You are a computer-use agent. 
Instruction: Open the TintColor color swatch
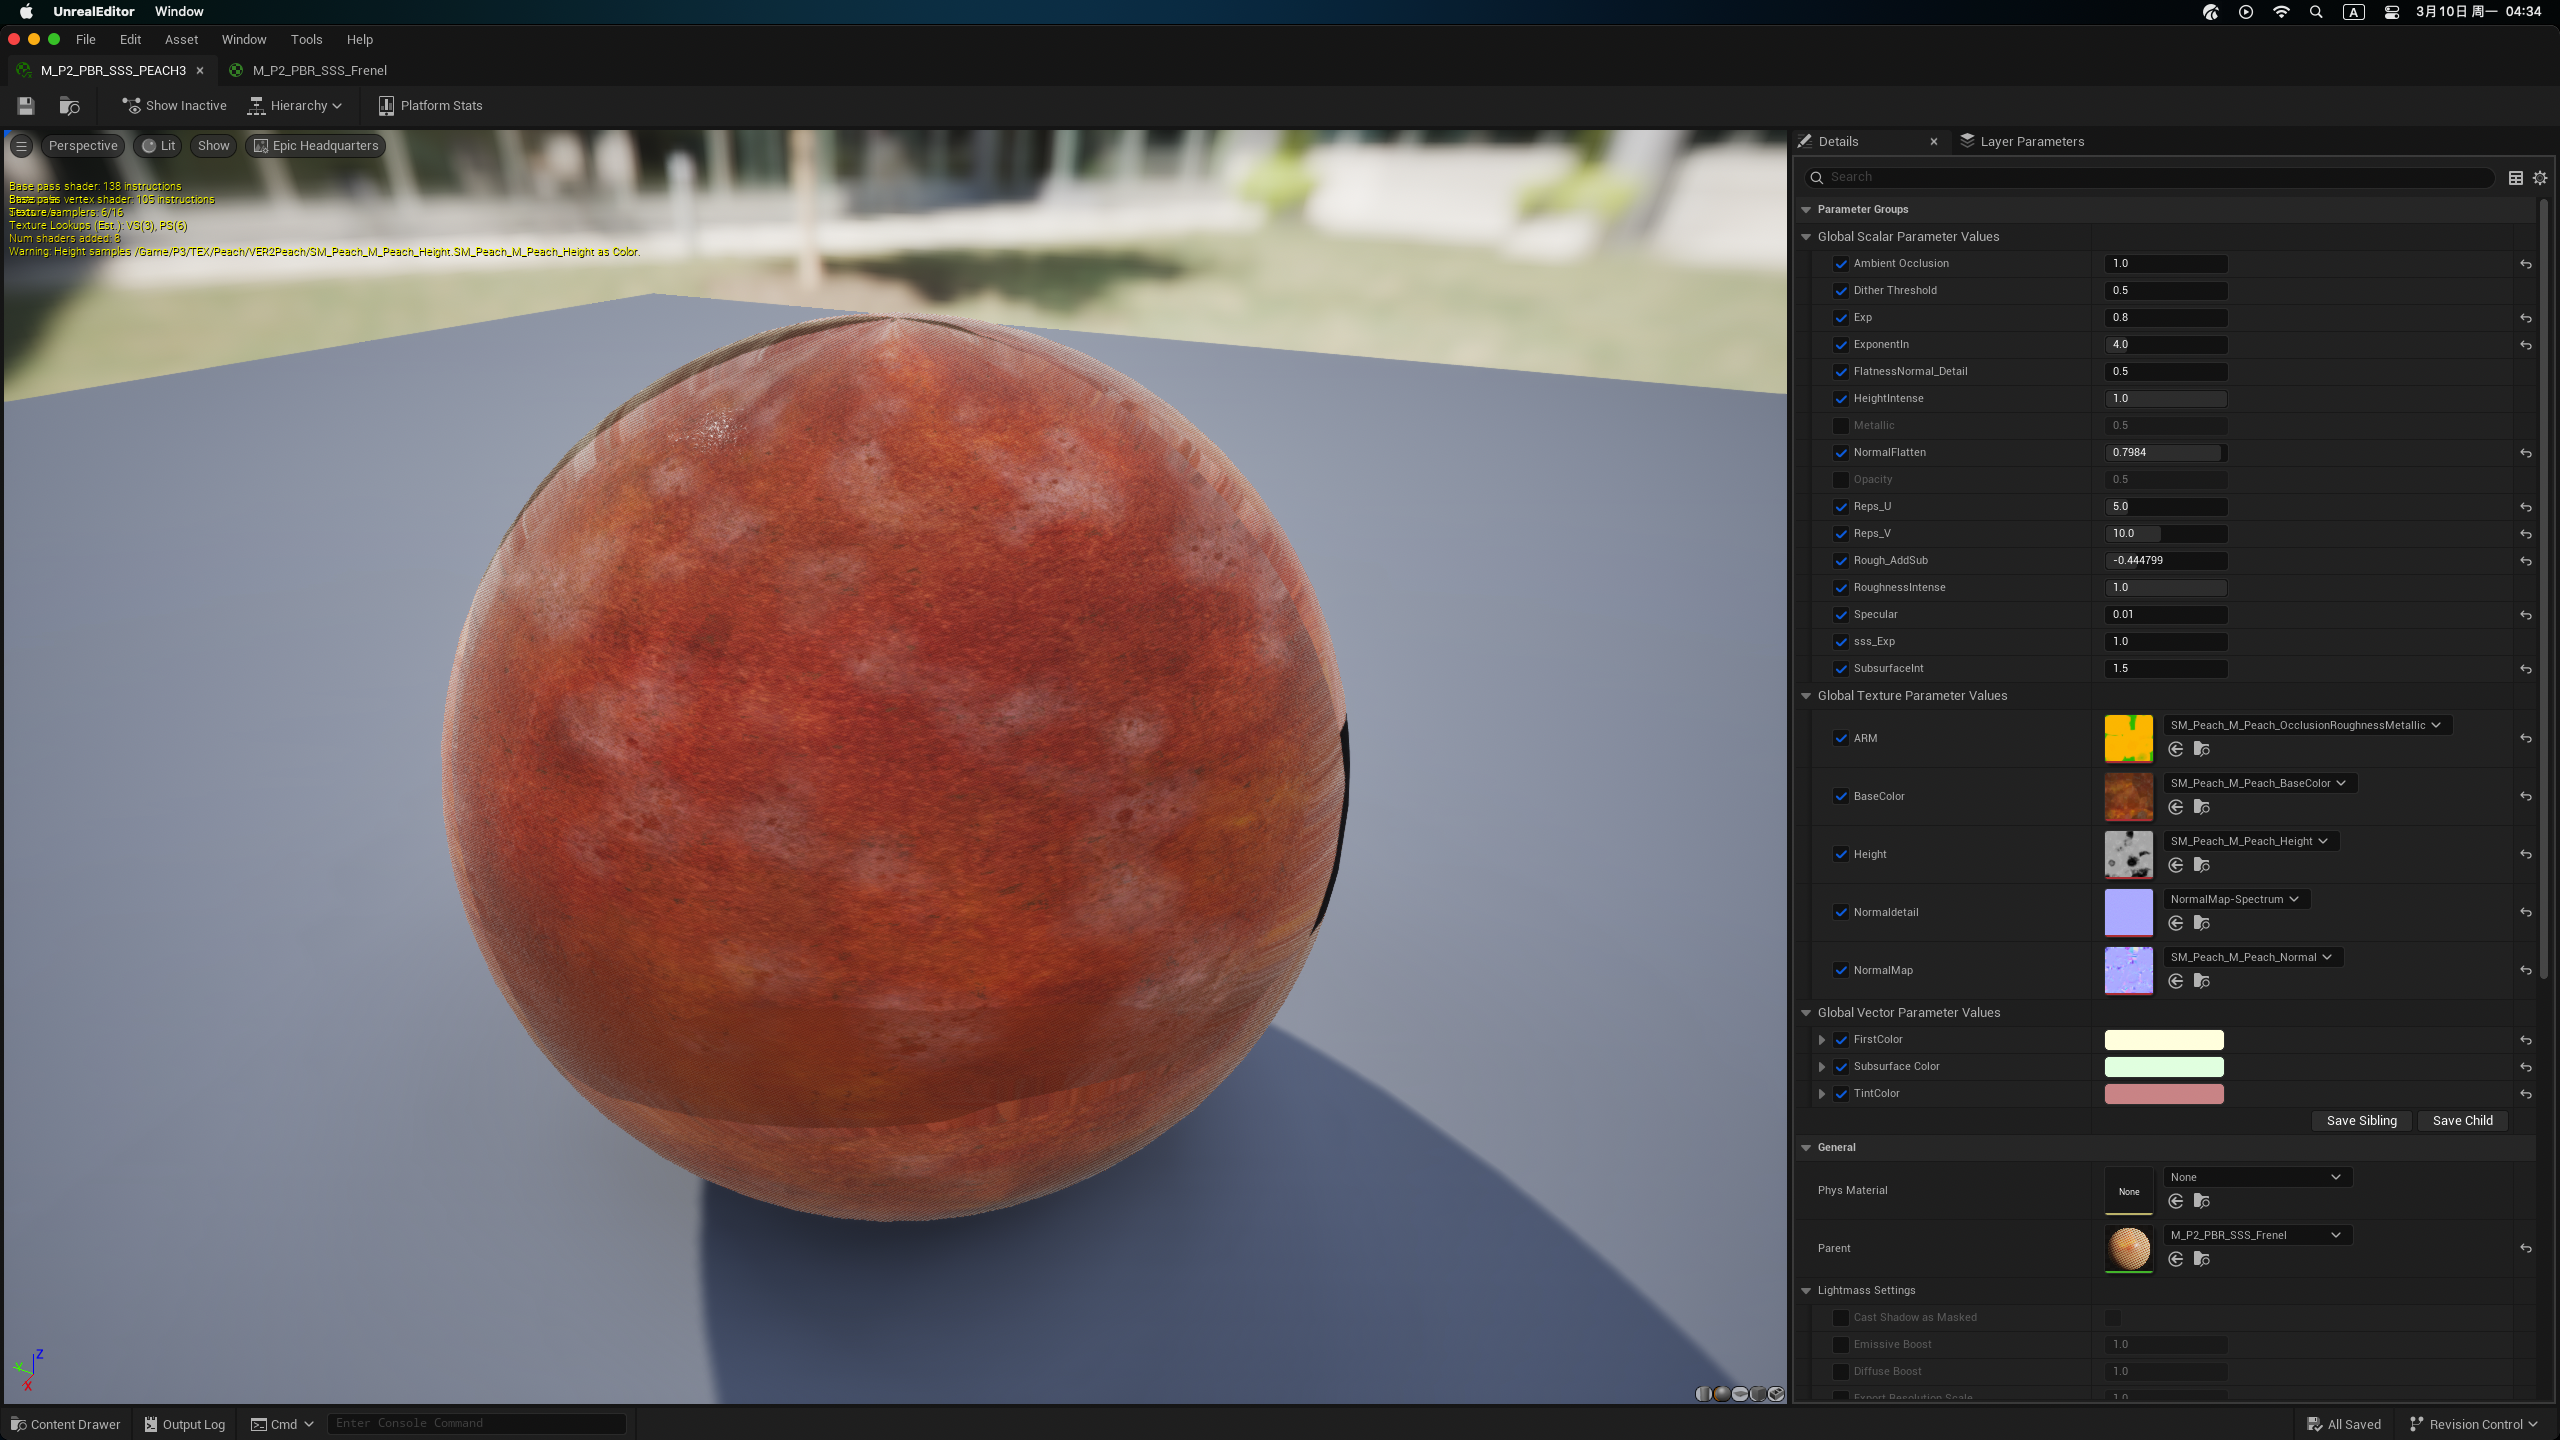pos(2164,1094)
